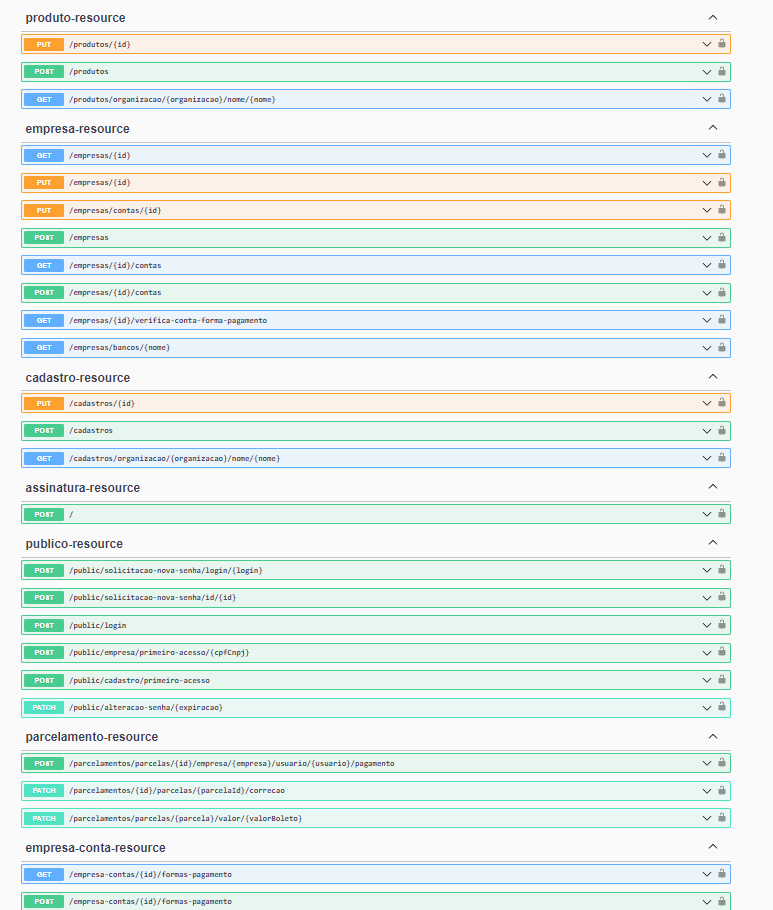Viewport: 773px width, 910px height.
Task: Click lock icon on PATCH correcao row
Action: tap(722, 790)
